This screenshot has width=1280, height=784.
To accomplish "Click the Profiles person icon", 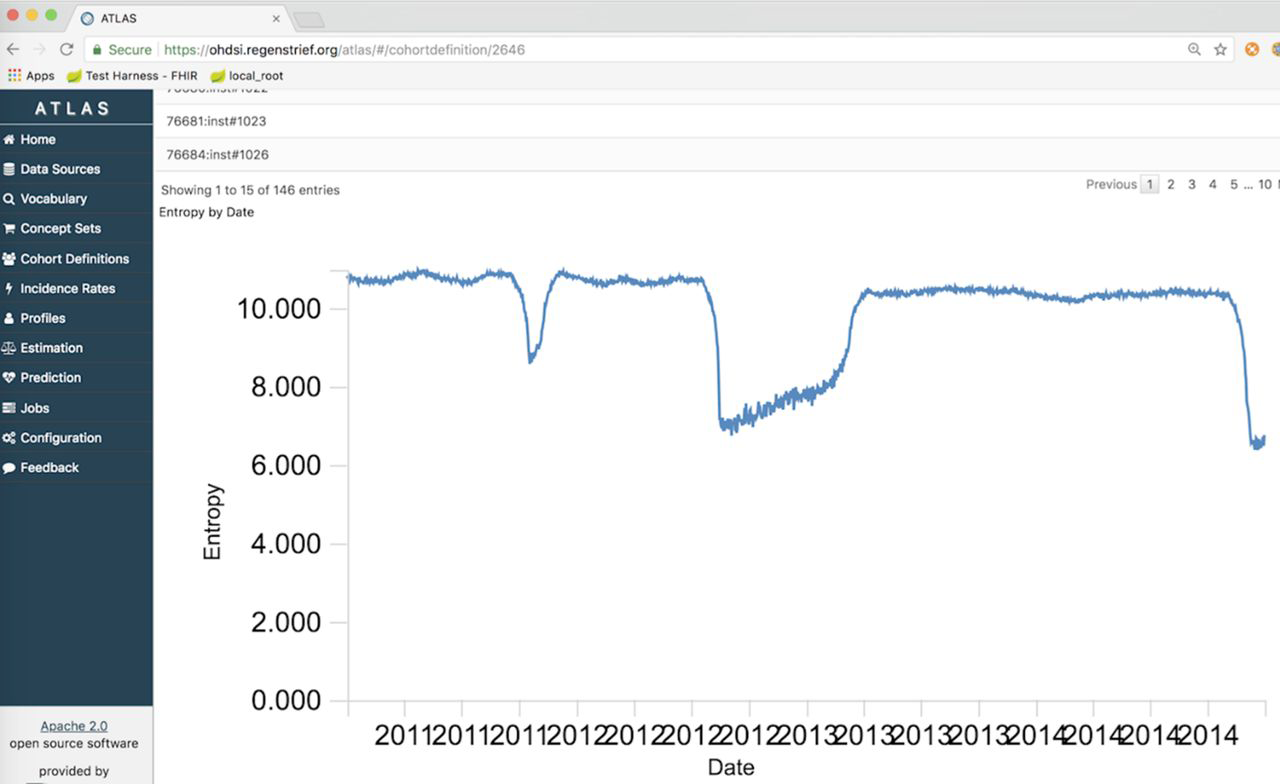I will (x=9, y=319).
